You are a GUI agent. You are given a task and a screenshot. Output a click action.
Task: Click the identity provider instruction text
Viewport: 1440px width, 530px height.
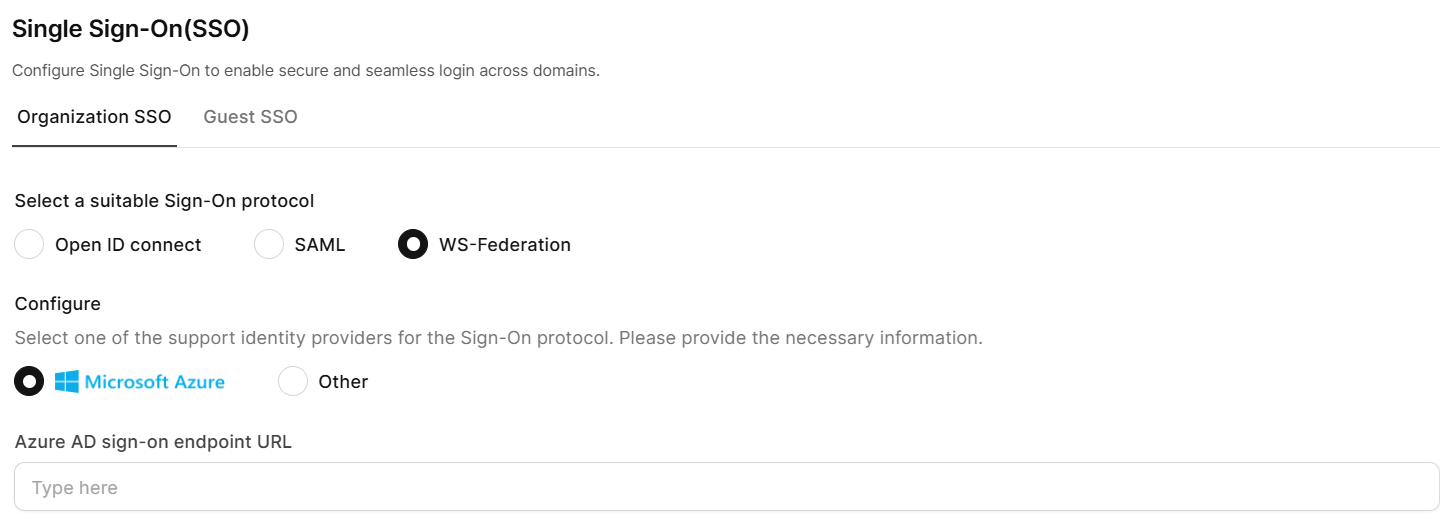pyautogui.click(x=498, y=338)
